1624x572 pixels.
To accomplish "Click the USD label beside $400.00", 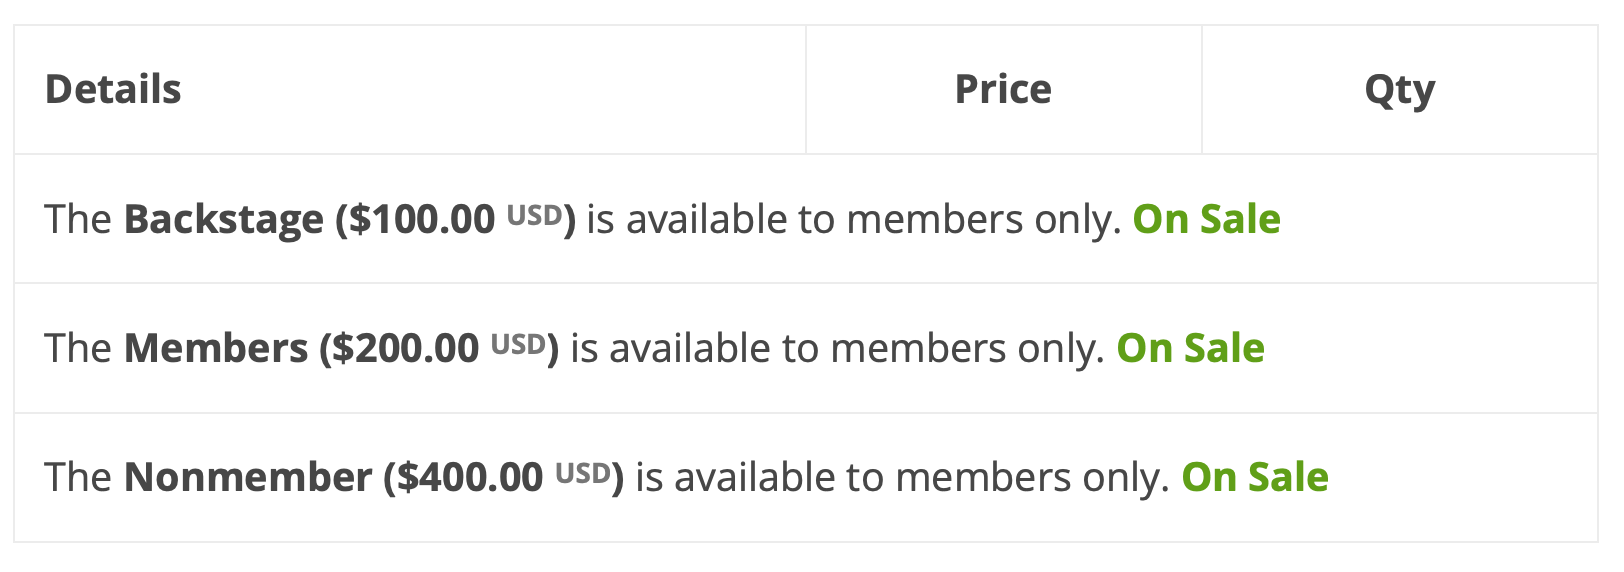I will pyautogui.click(x=583, y=473).
